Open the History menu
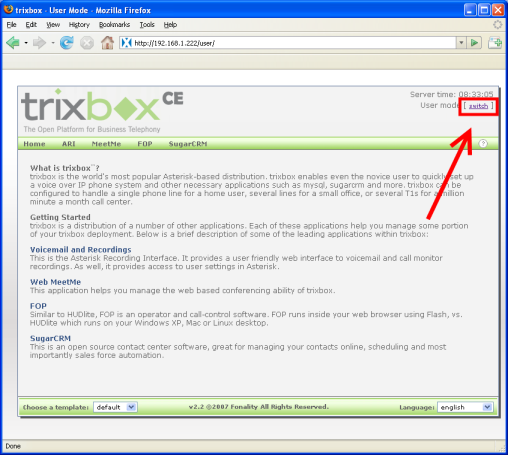 79,25
